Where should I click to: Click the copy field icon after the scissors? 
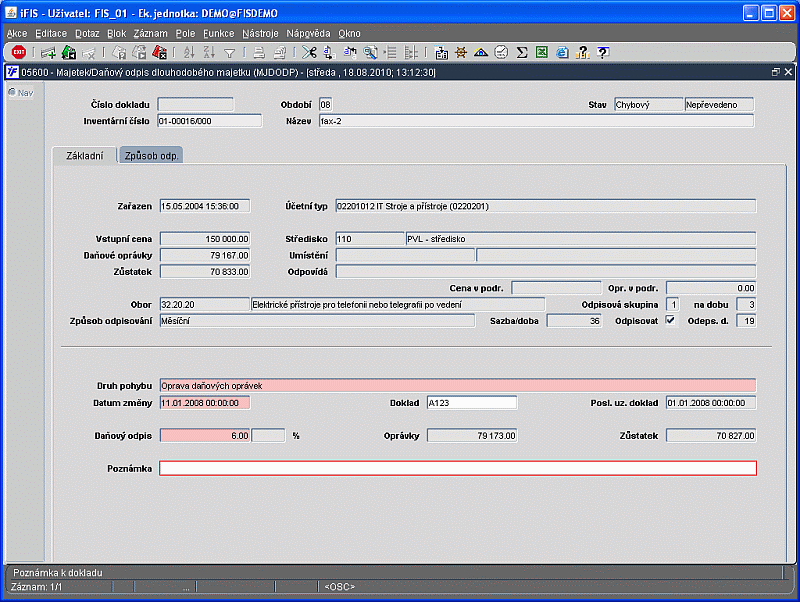(329, 52)
